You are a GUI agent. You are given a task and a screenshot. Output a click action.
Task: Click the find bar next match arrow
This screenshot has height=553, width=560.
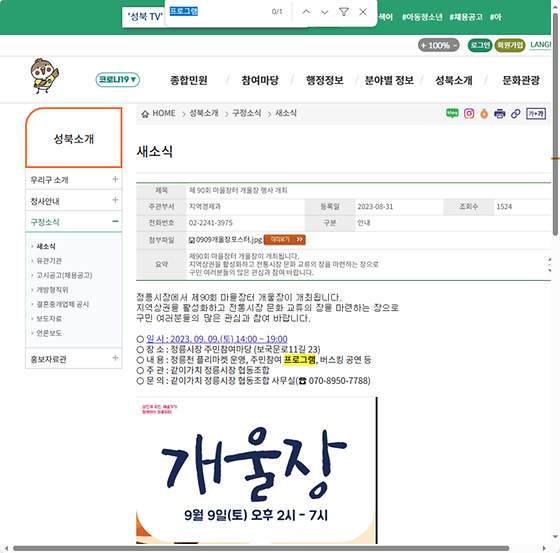[x=325, y=12]
